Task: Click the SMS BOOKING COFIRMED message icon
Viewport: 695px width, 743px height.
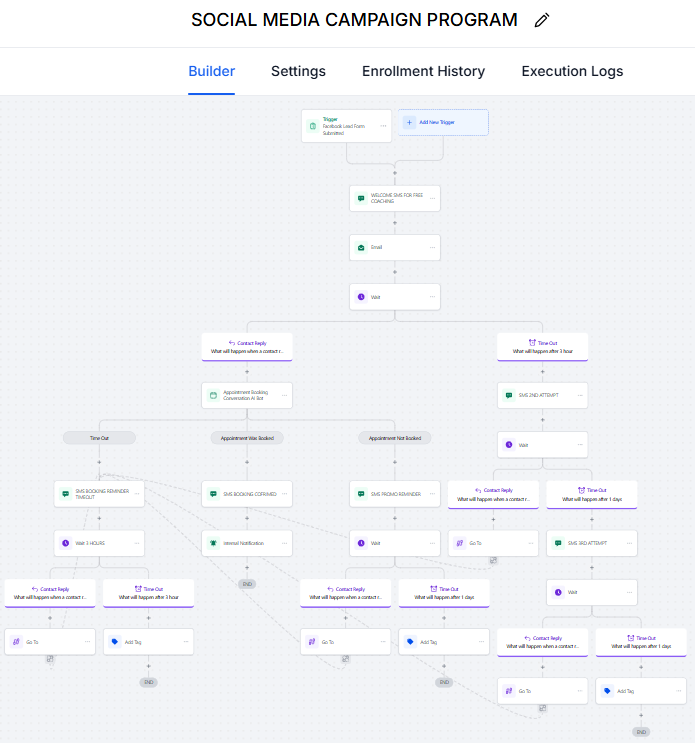Action: [x=213, y=493]
